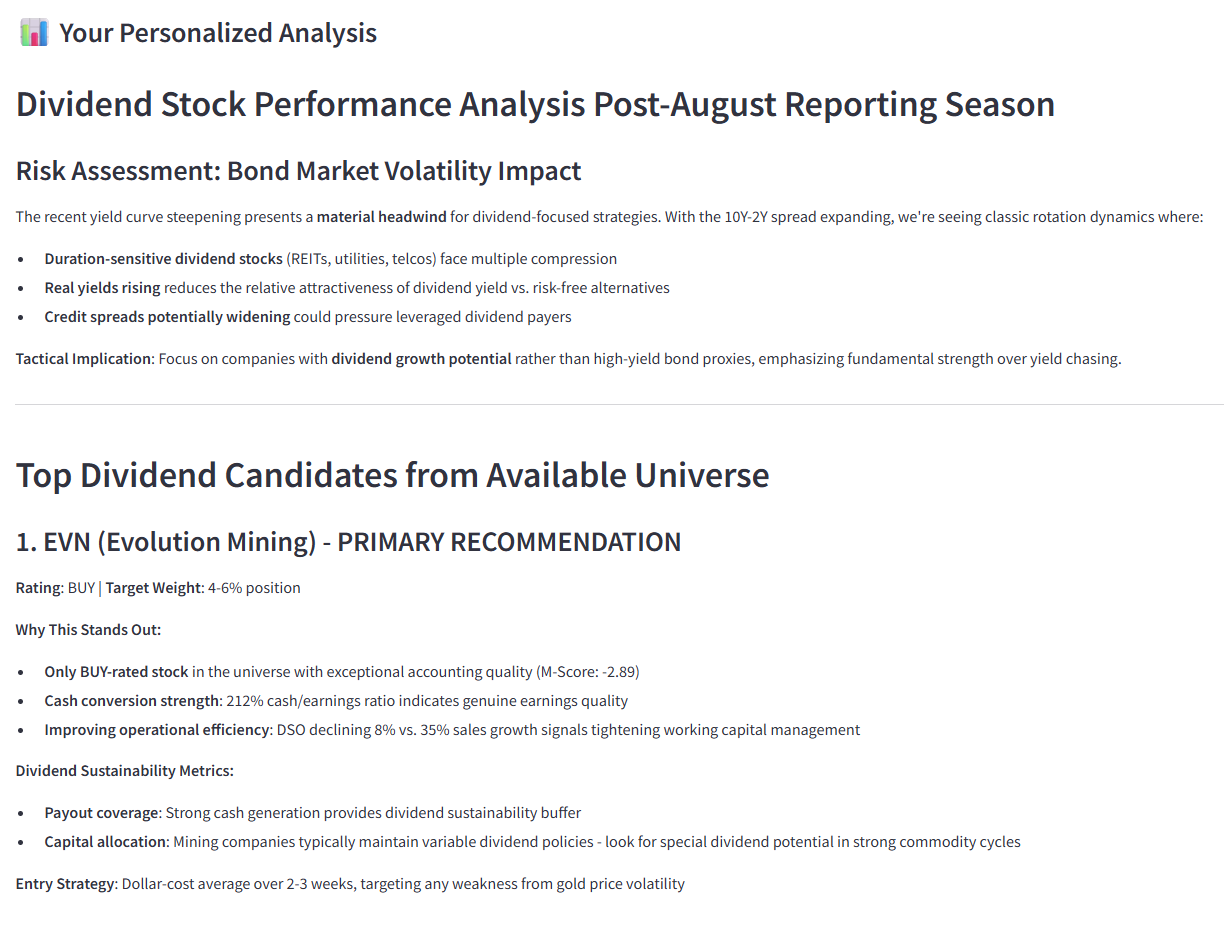
Task: Click the "Why This Stands Out:" subheading
Action: [88, 630]
